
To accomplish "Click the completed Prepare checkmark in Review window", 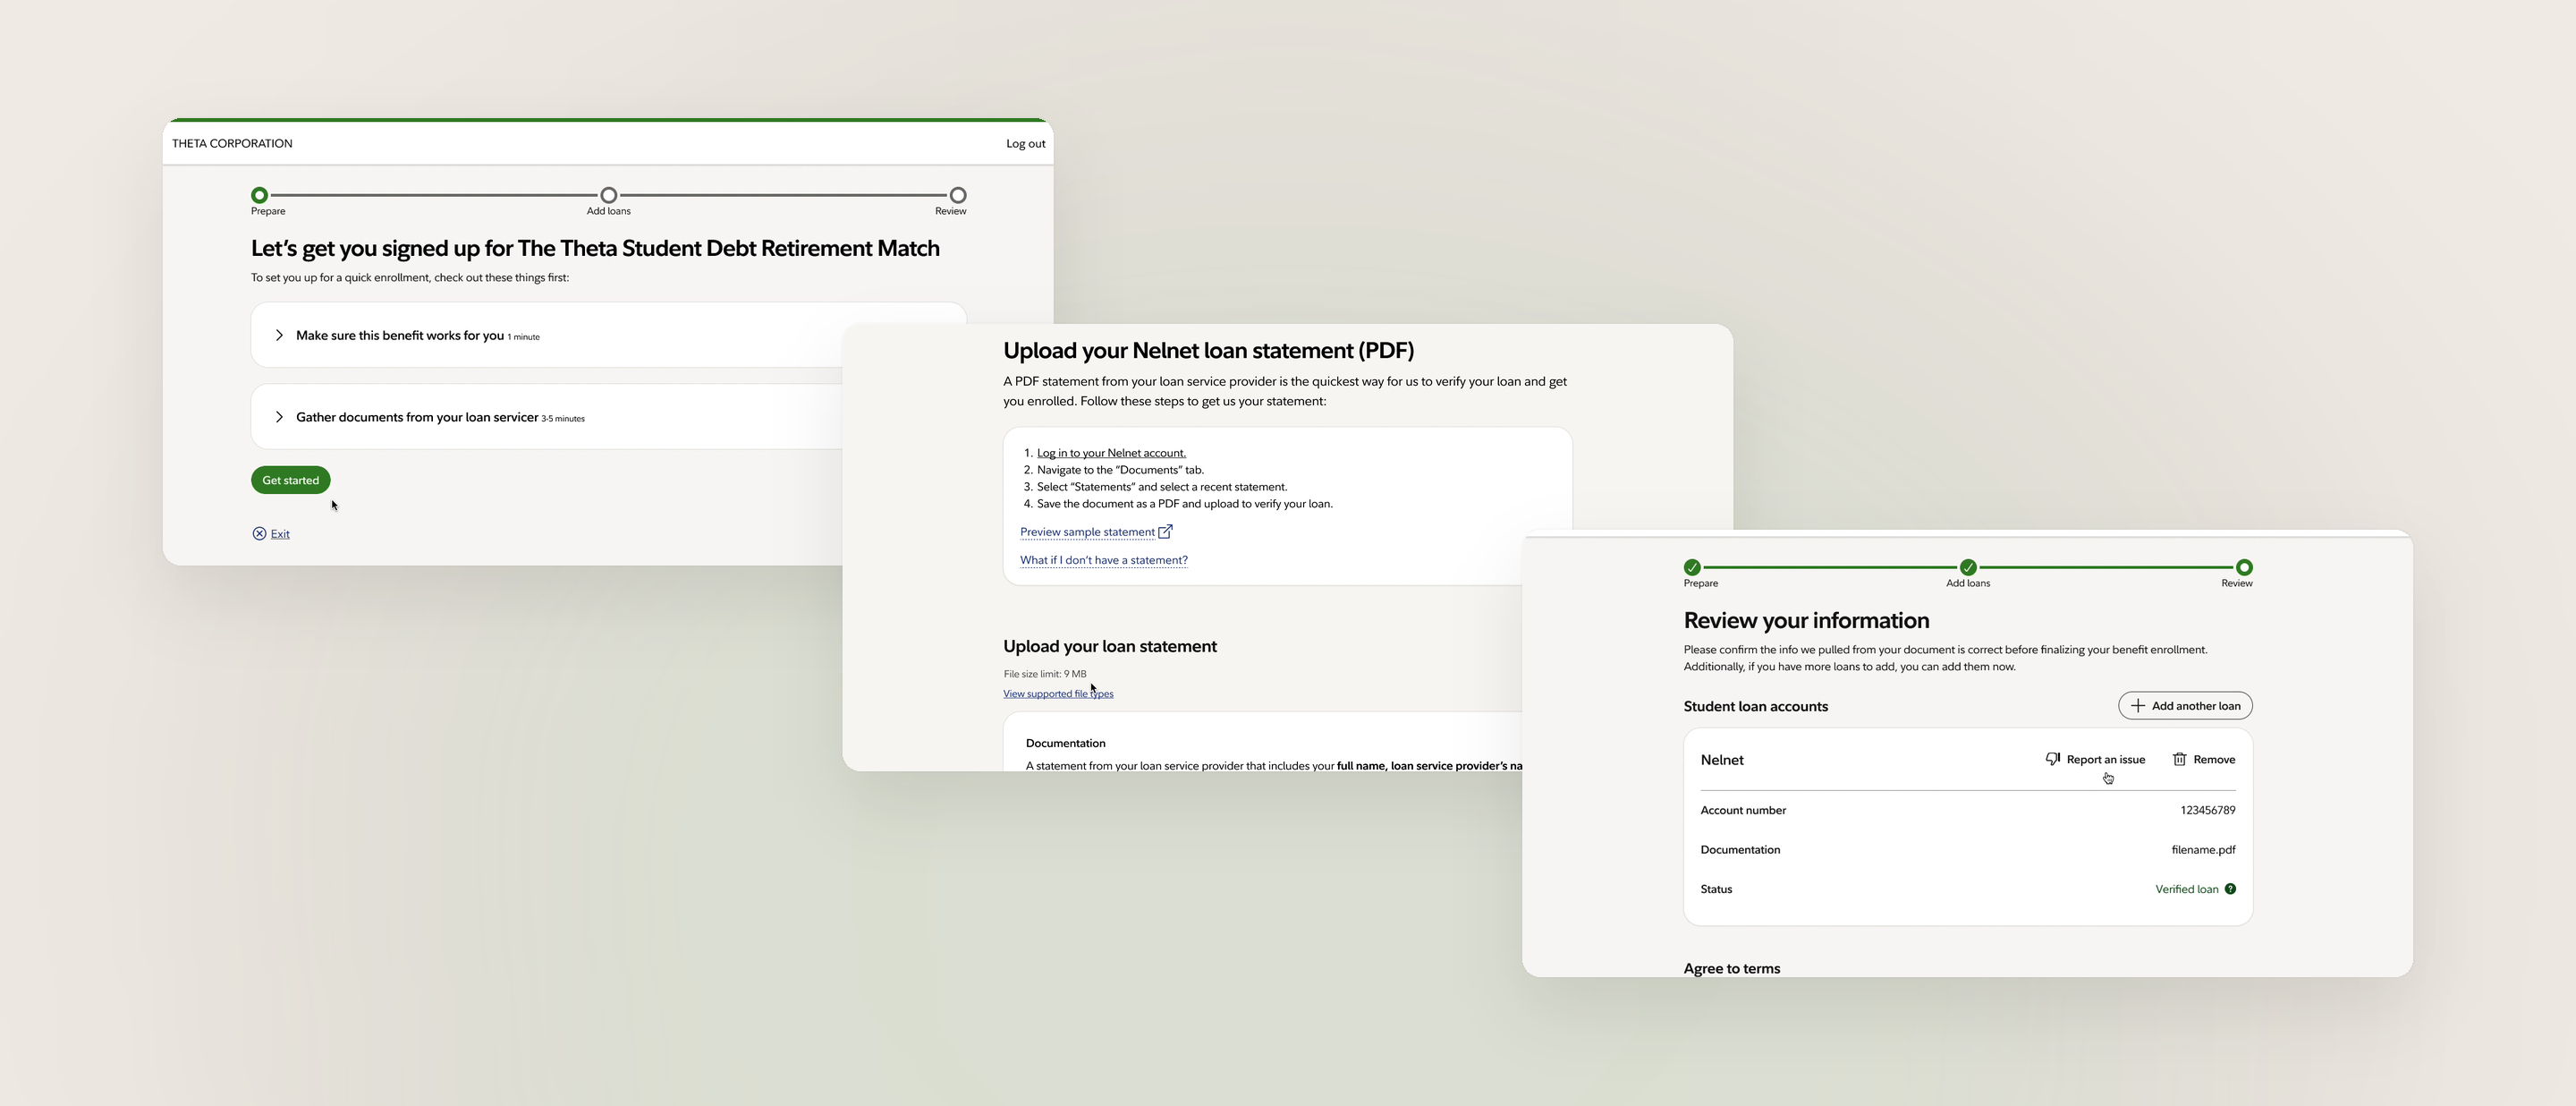I will (x=1692, y=567).
